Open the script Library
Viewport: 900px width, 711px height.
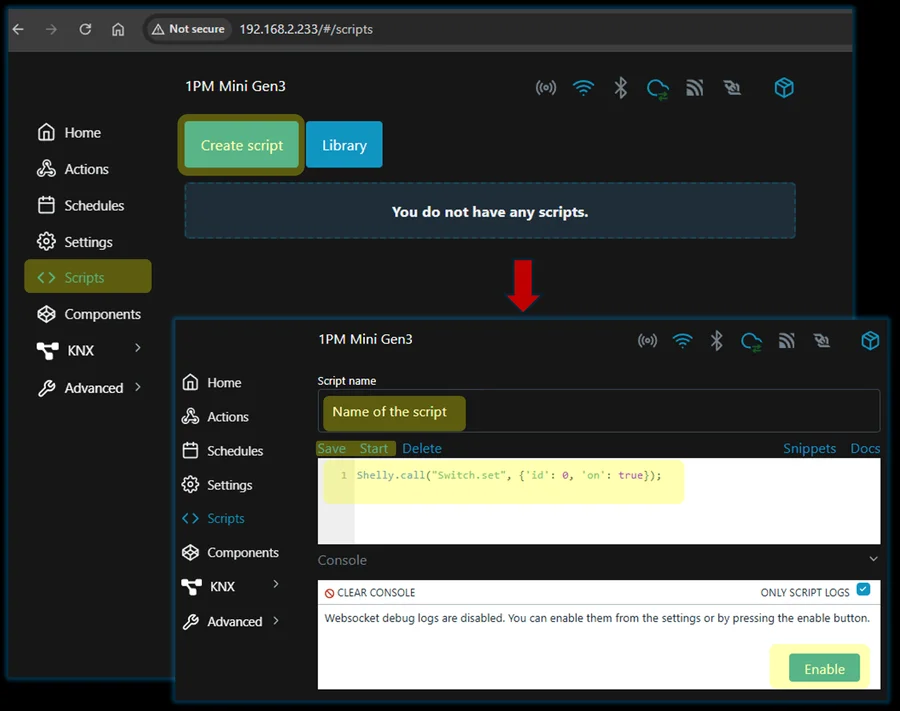[344, 145]
